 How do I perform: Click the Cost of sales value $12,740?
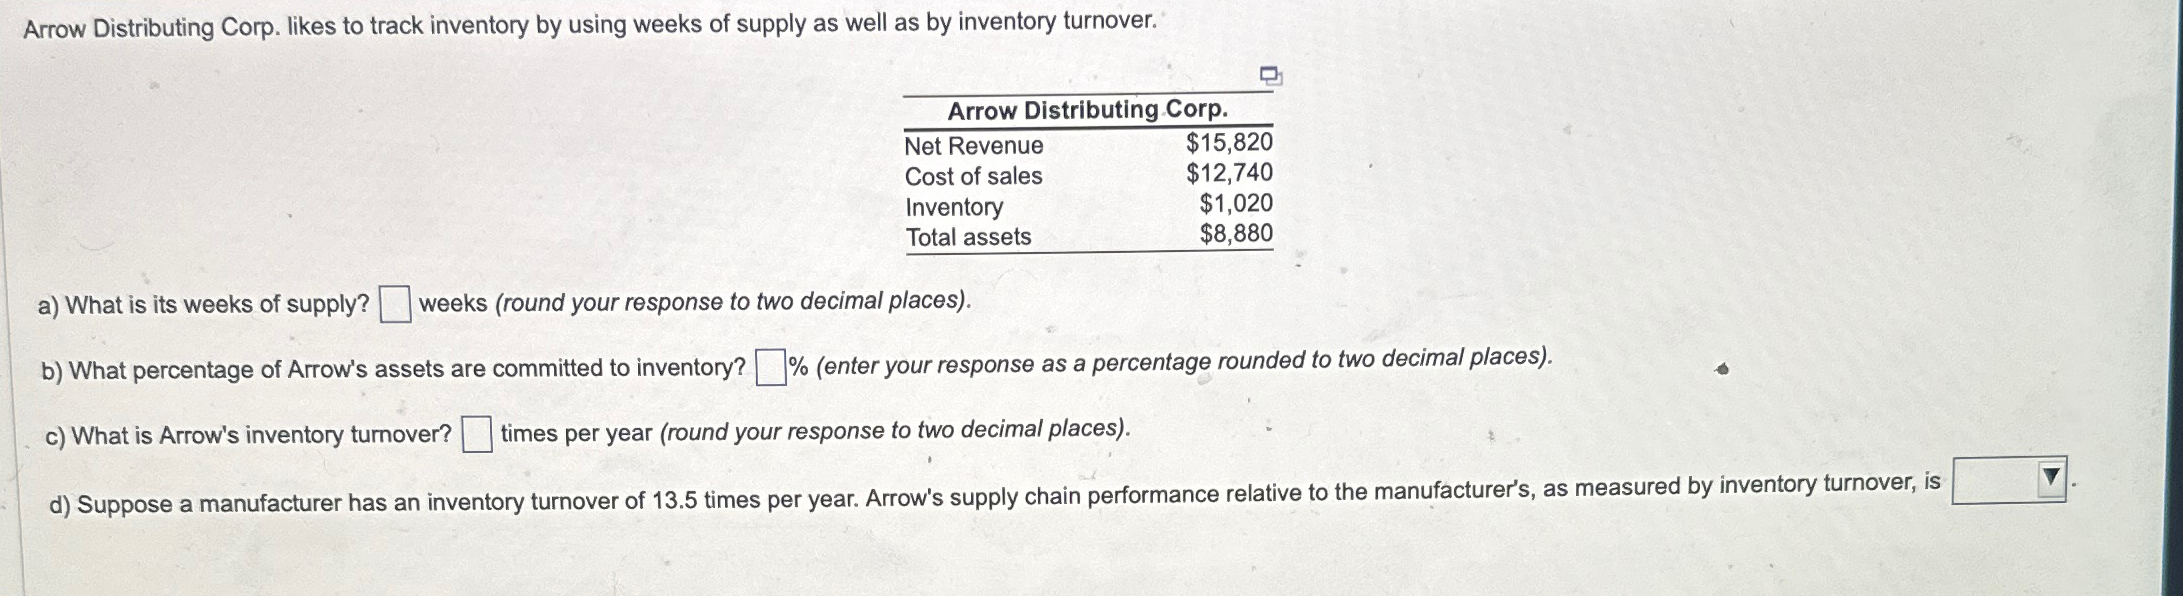click(1228, 177)
